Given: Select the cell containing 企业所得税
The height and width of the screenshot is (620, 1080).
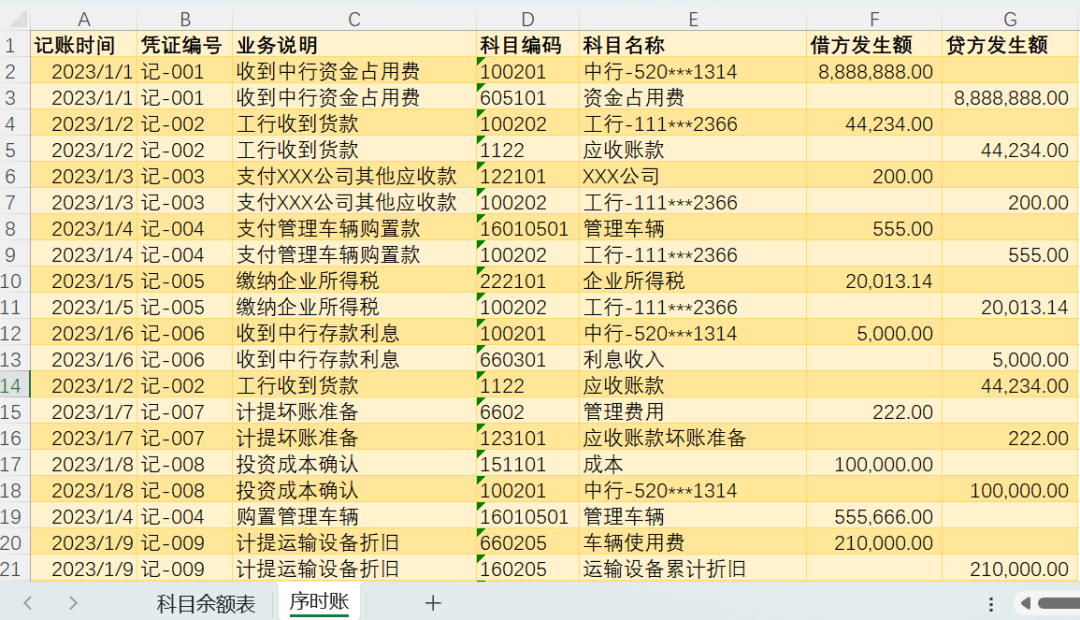Looking at the screenshot, I should [x=693, y=280].
